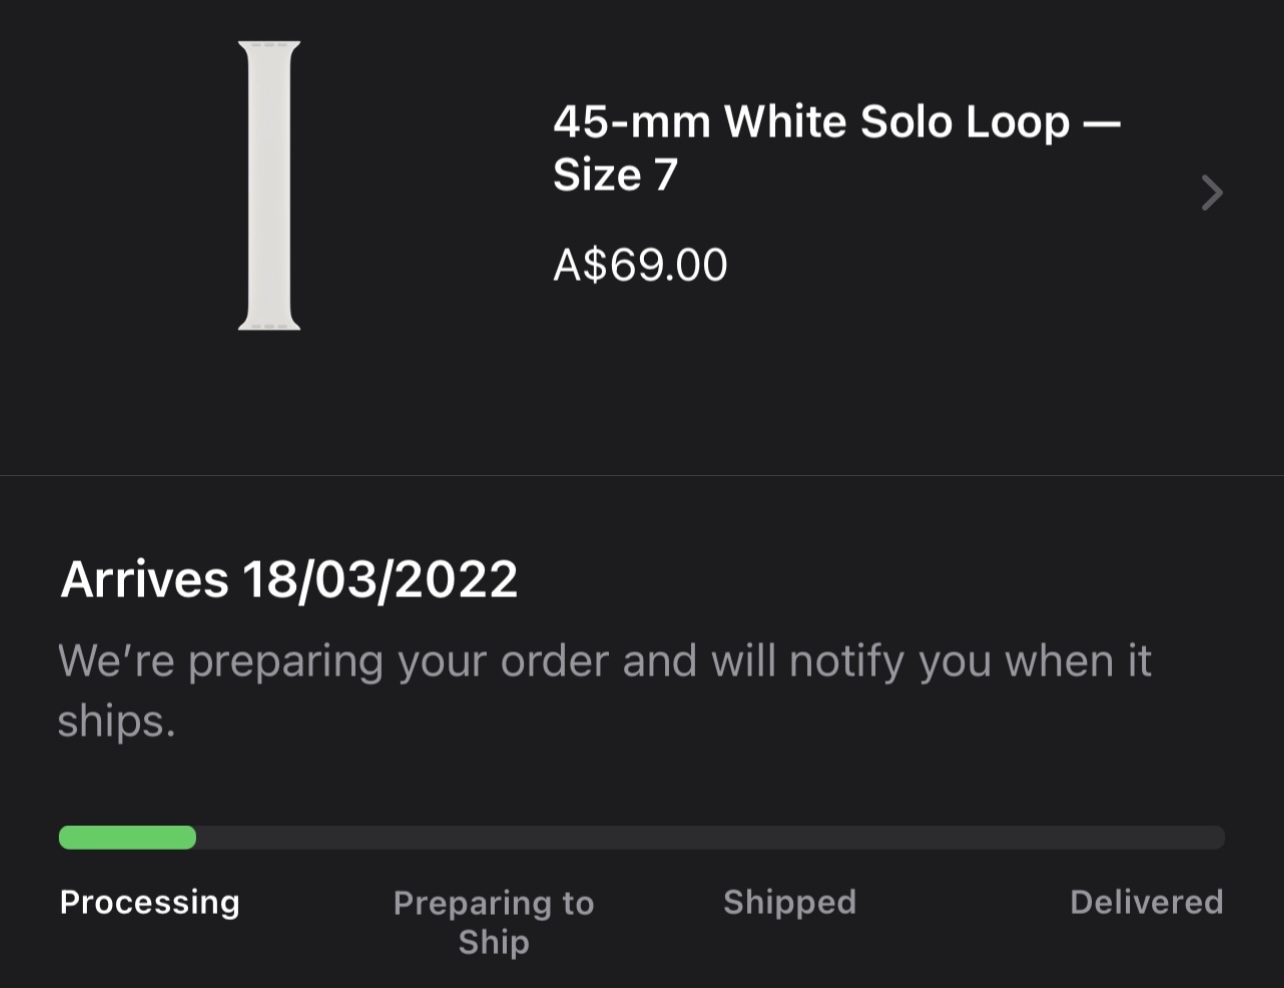Click the word Ship under Preparing to
This screenshot has width=1284, height=988.
coord(494,942)
